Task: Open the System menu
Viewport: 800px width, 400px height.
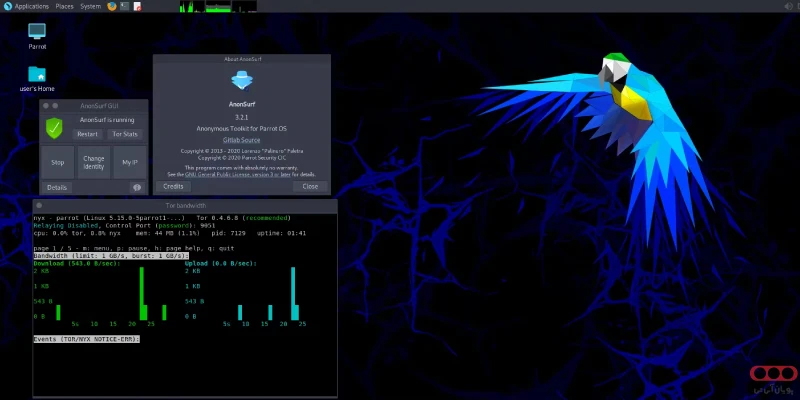Action: 90,7
